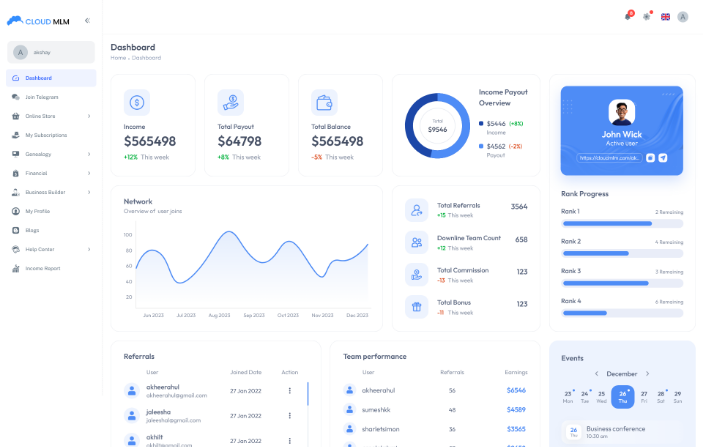Click the $565498 Income value
This screenshot has width=703, height=447.
click(x=150, y=141)
